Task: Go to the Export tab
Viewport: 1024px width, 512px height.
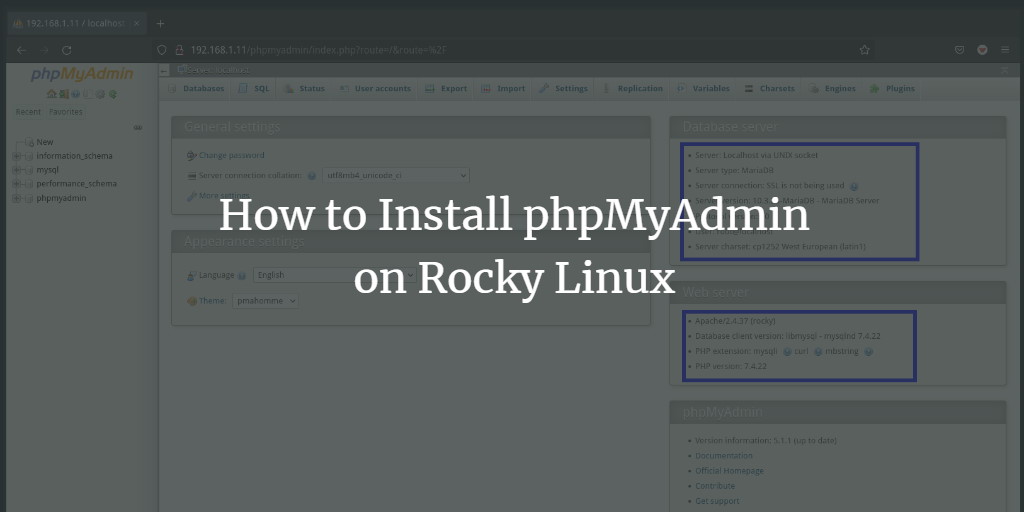Action: [446, 89]
